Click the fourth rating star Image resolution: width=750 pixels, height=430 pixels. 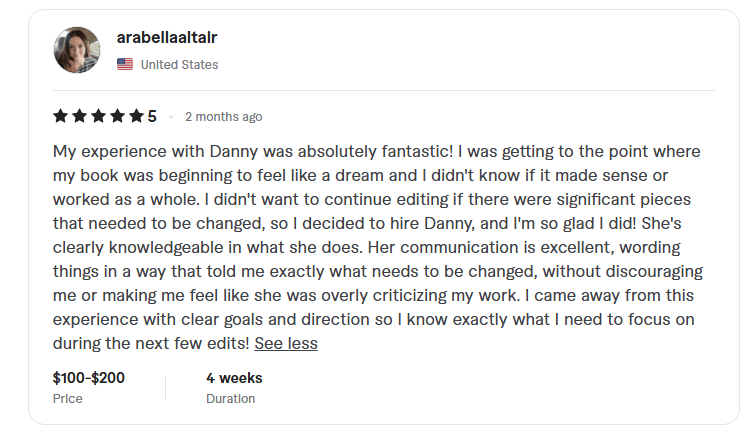(118, 117)
